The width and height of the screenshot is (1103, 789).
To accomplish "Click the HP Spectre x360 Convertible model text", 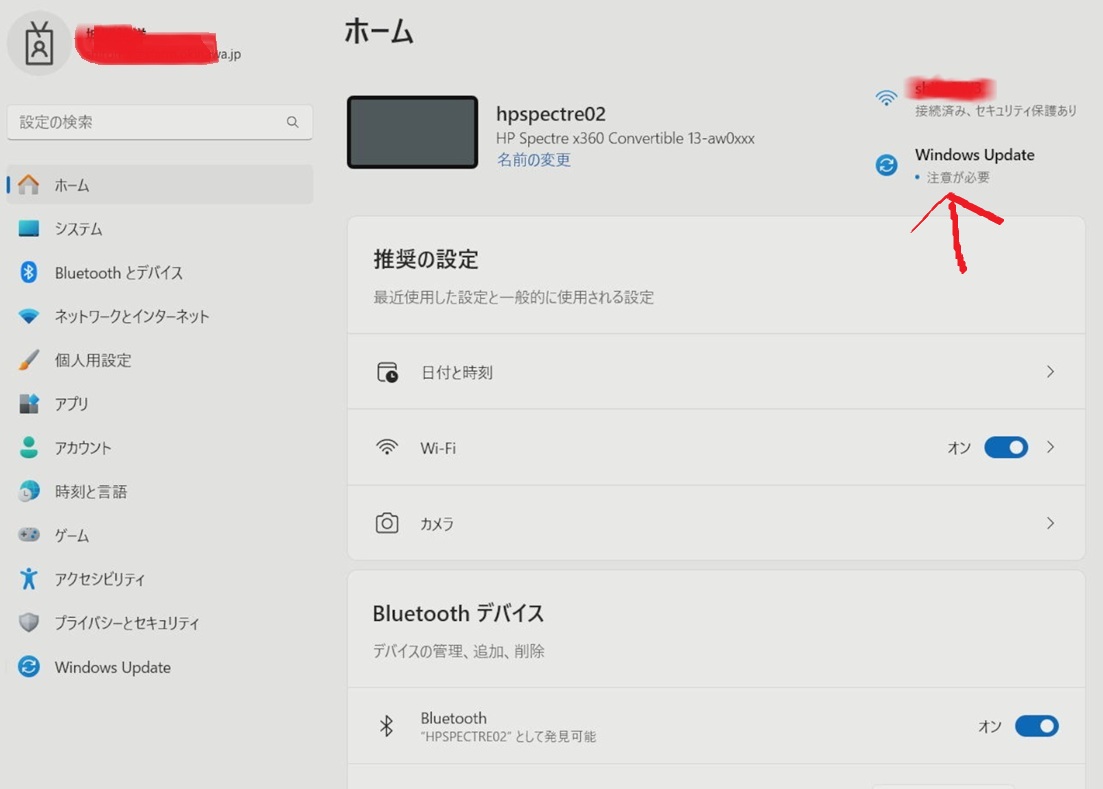I will coord(625,138).
